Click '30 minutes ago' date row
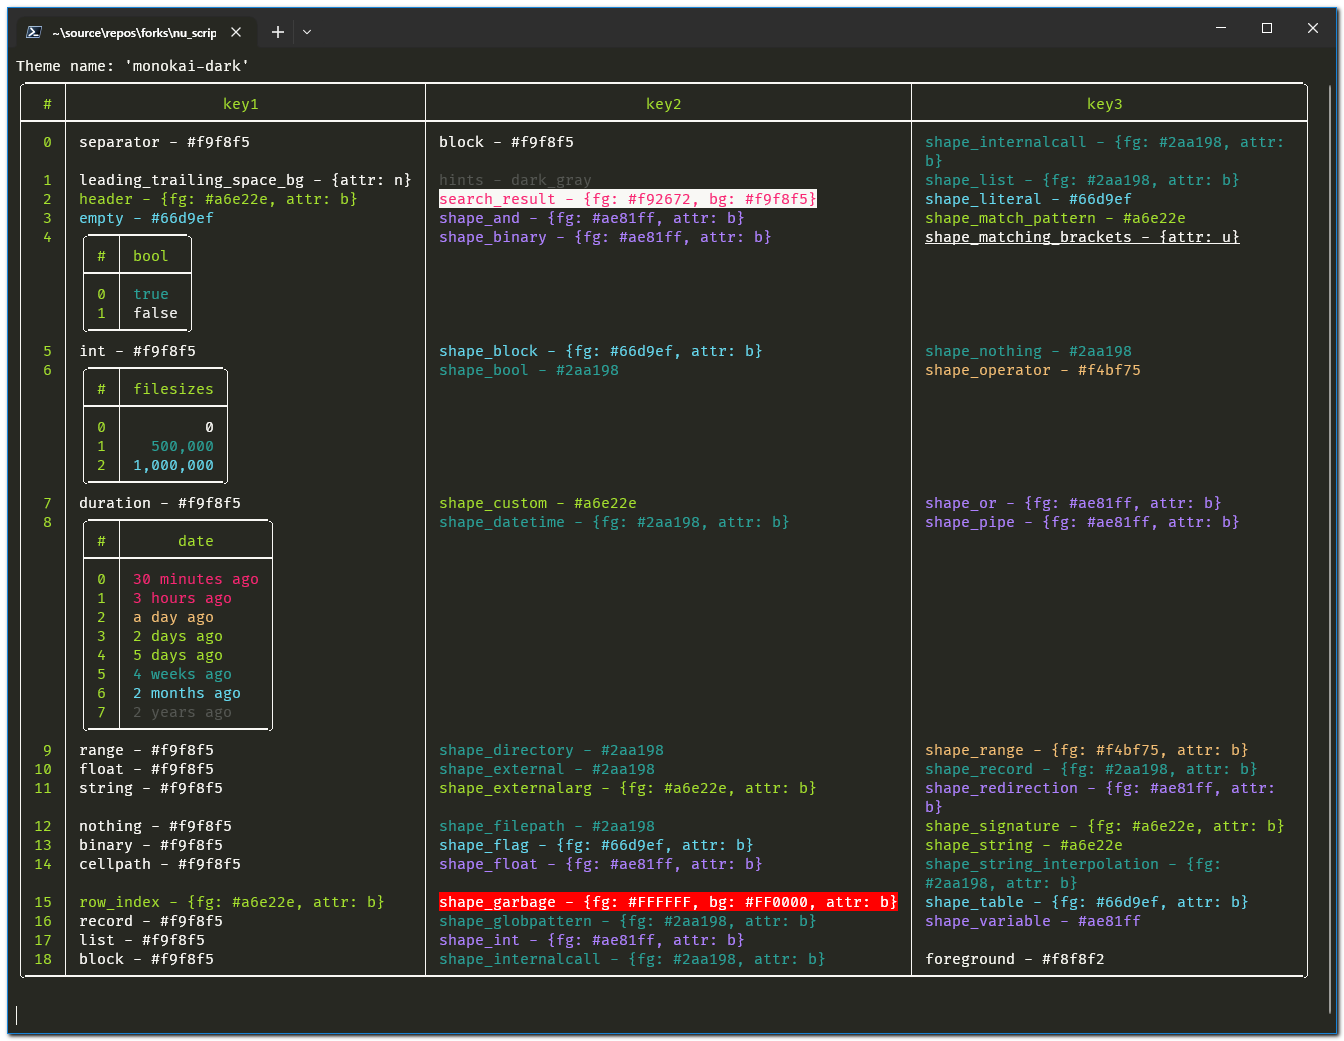Image resolution: width=1344 pixels, height=1041 pixels. pos(196,579)
